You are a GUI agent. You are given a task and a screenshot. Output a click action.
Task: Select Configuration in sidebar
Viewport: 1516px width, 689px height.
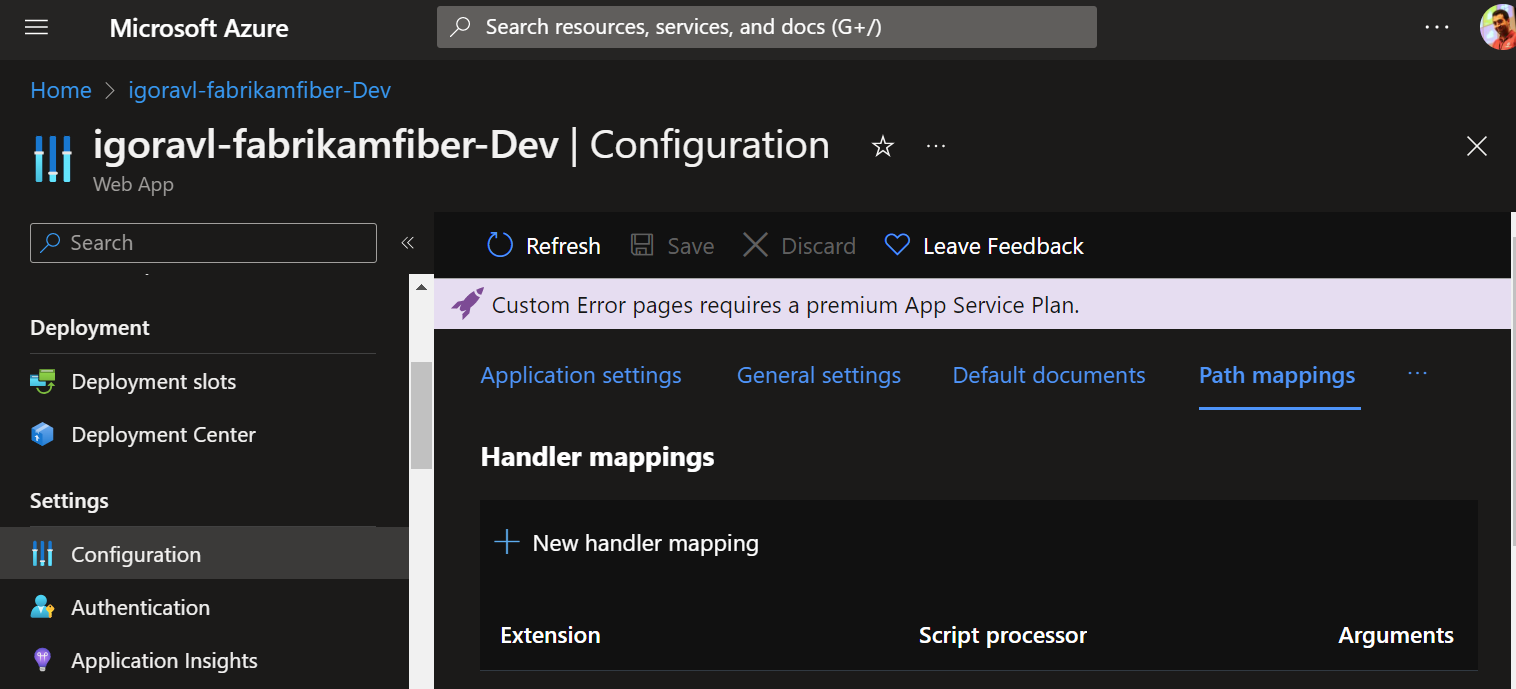click(x=204, y=554)
